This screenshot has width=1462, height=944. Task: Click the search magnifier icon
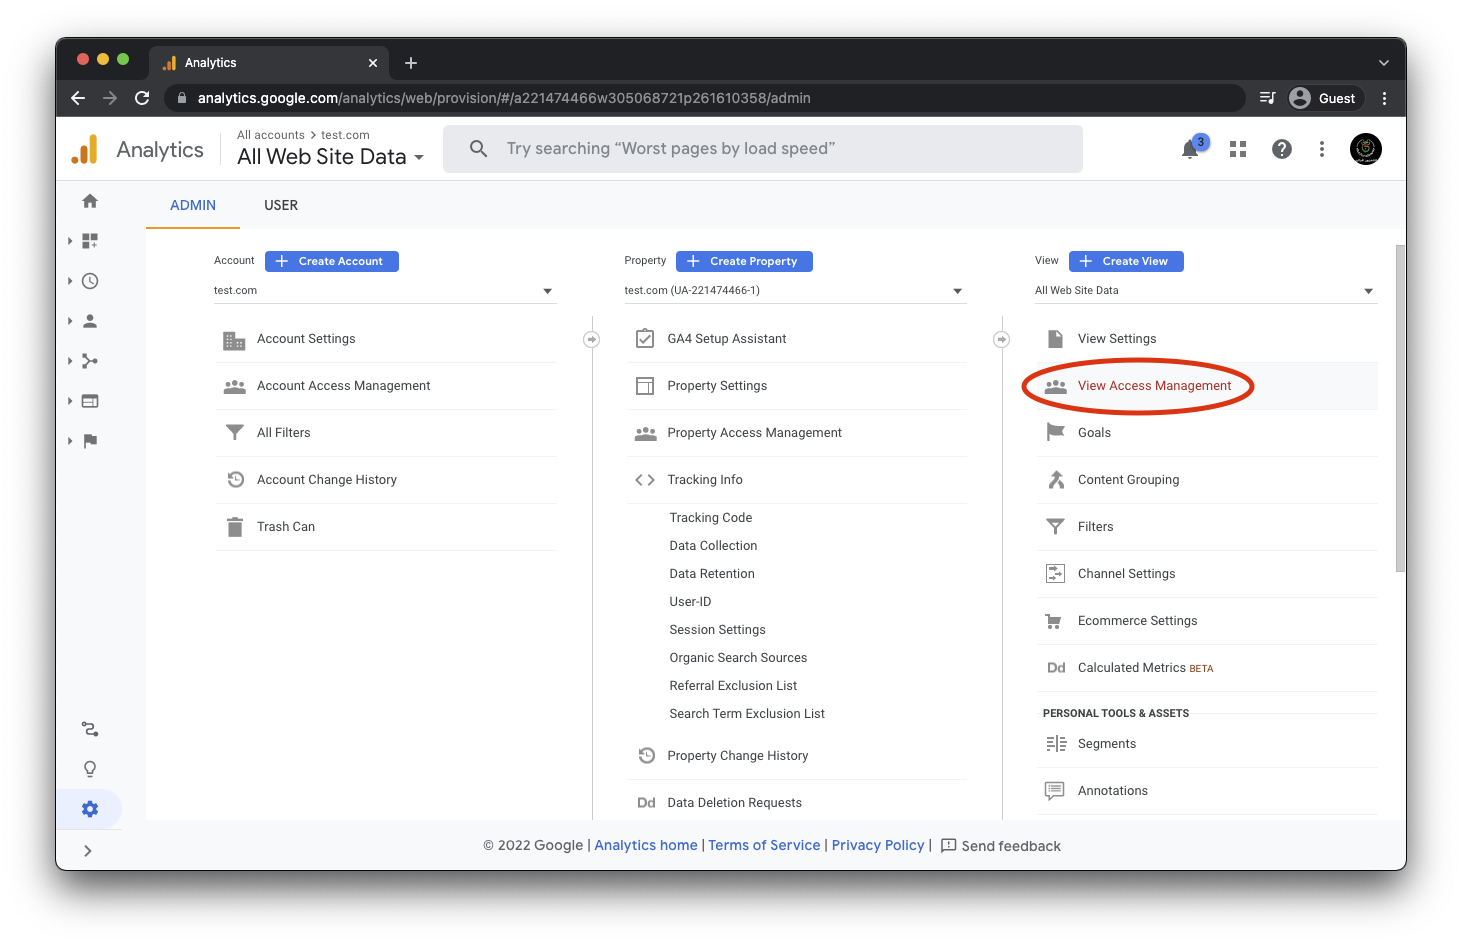[x=479, y=149]
